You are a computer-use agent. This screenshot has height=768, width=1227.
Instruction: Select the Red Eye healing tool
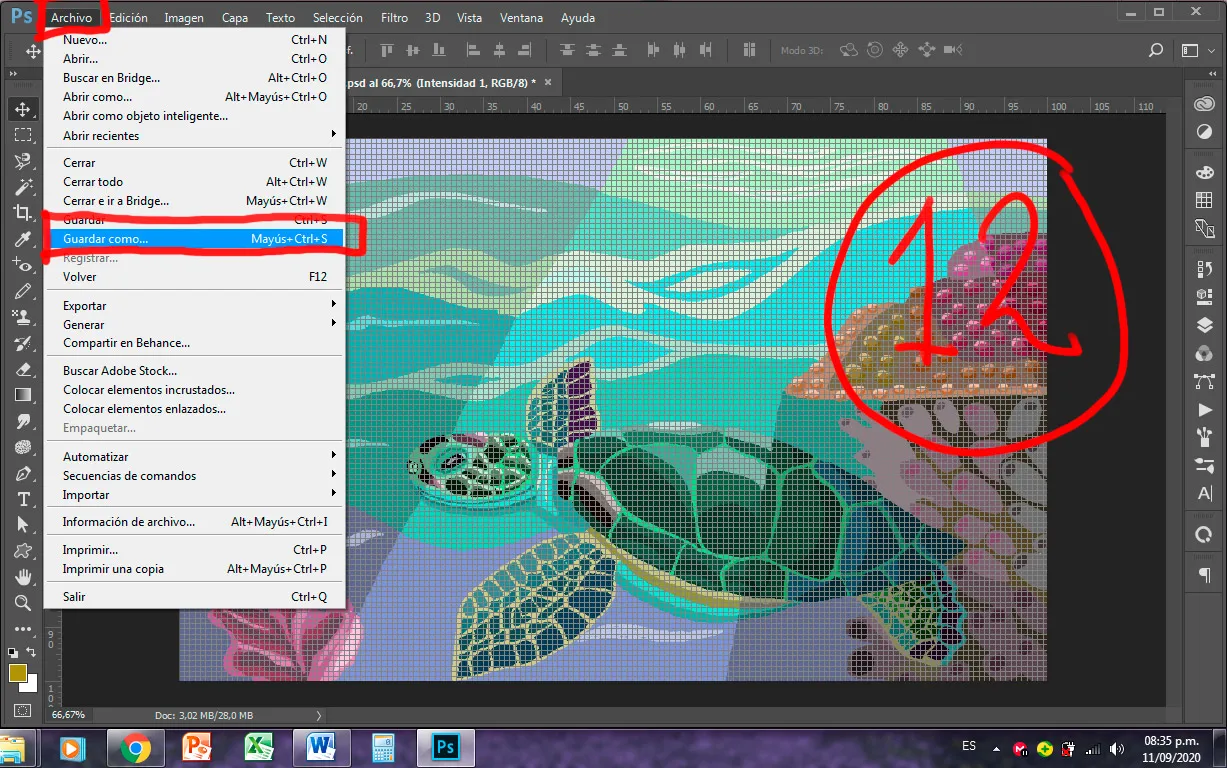pos(22,264)
